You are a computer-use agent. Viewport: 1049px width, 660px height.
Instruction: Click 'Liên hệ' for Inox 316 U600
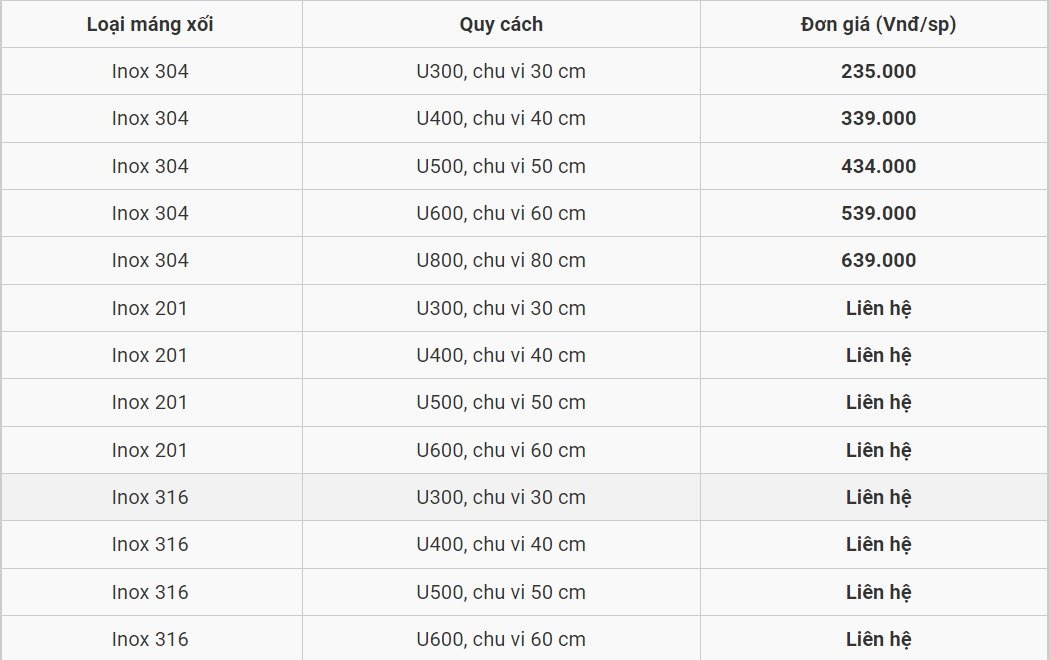pos(878,639)
